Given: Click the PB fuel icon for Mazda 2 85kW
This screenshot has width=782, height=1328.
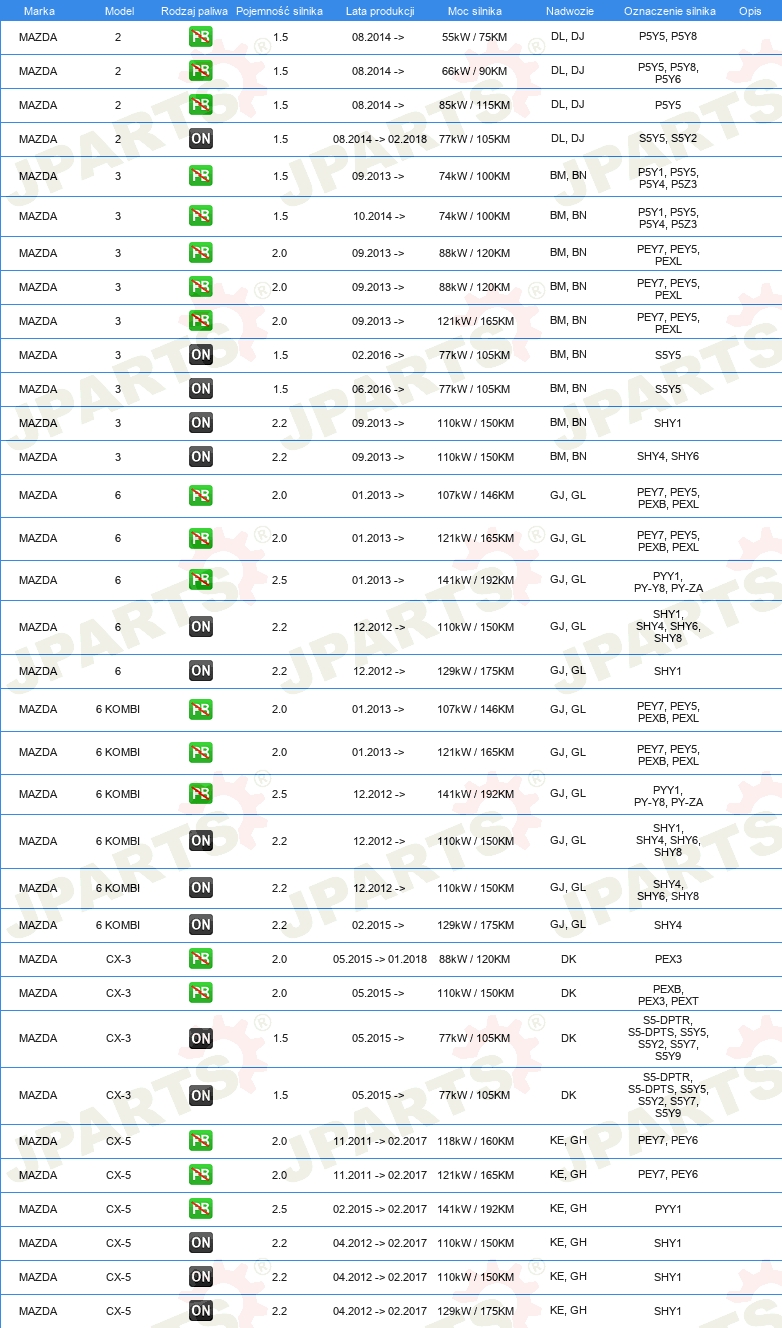Looking at the screenshot, I should pos(201,105).
